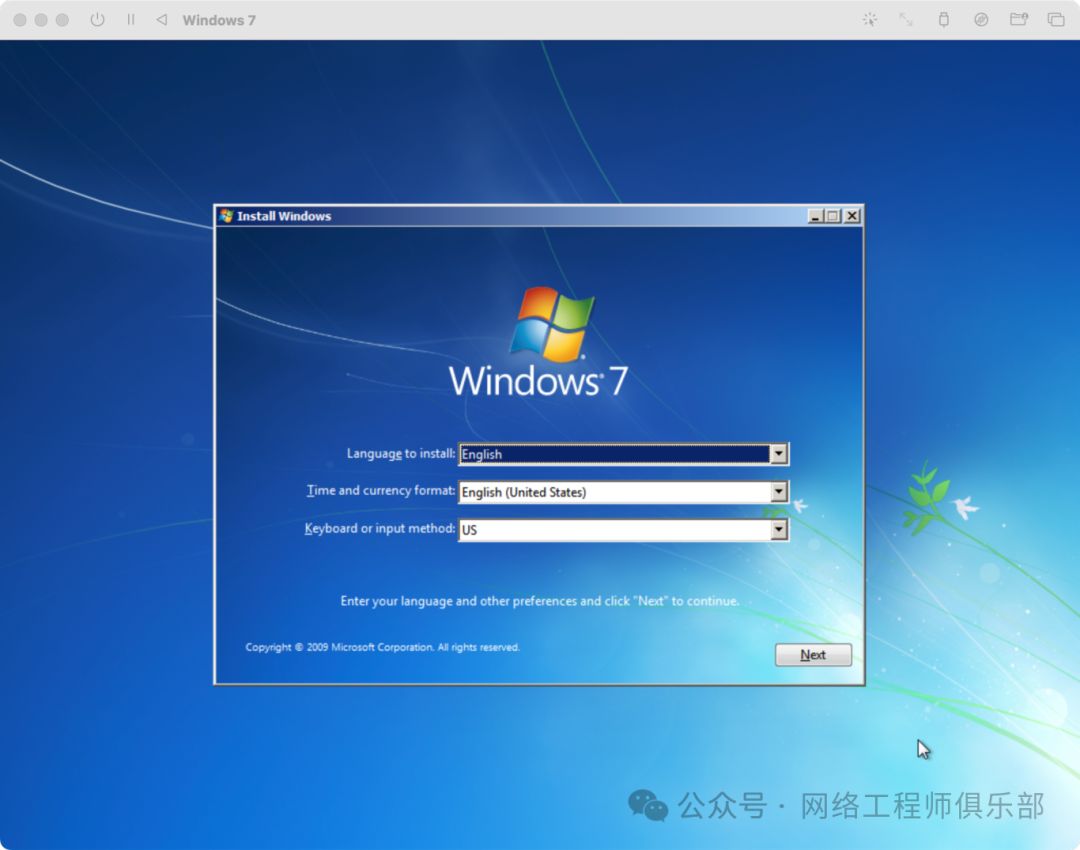The width and height of the screenshot is (1080, 850).
Task: Click the capture mouse cursor icon
Action: coord(870,20)
